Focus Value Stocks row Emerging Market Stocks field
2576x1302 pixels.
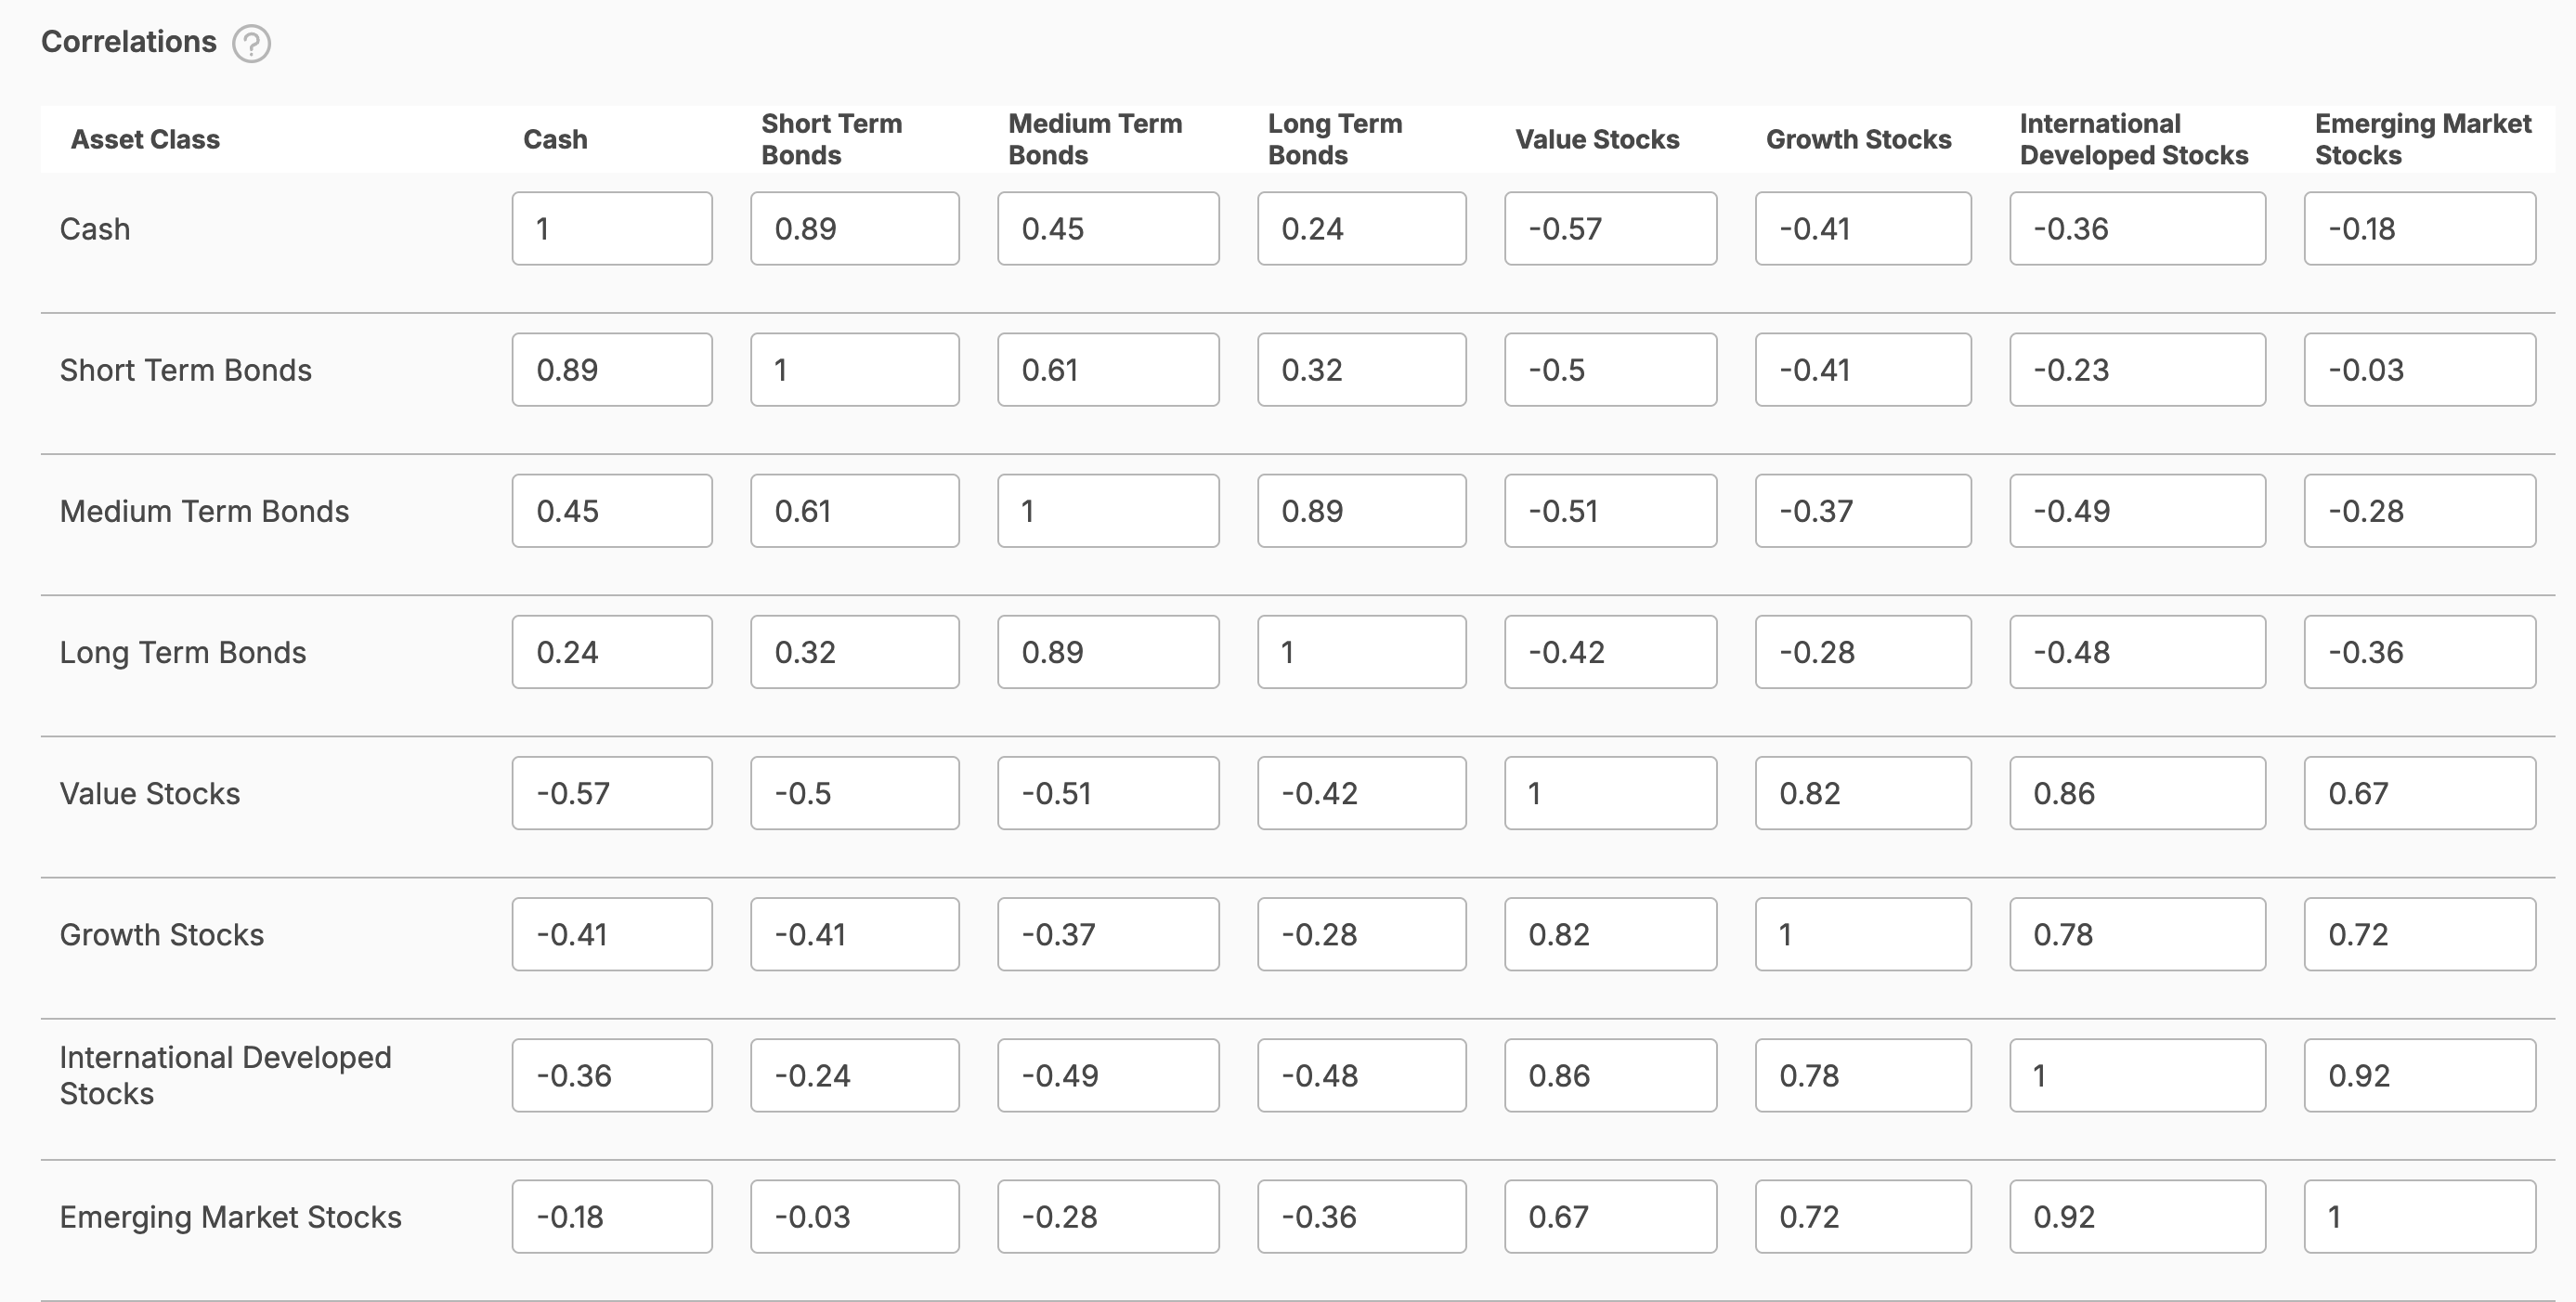pyautogui.click(x=2419, y=793)
